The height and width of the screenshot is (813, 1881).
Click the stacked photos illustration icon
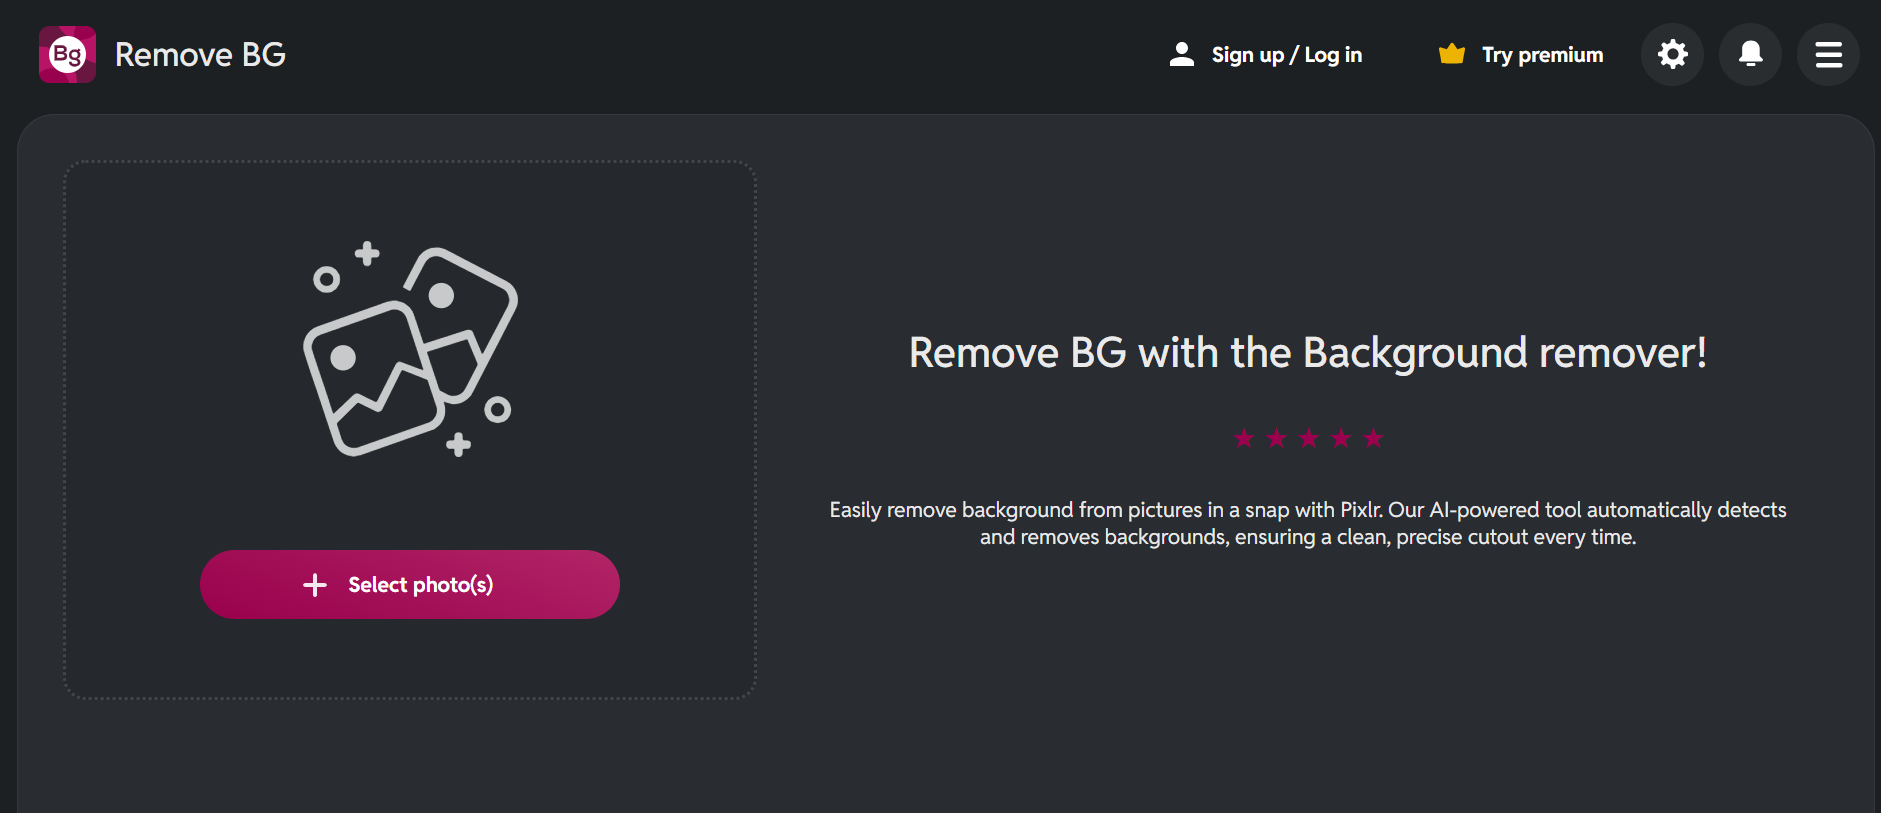click(410, 350)
